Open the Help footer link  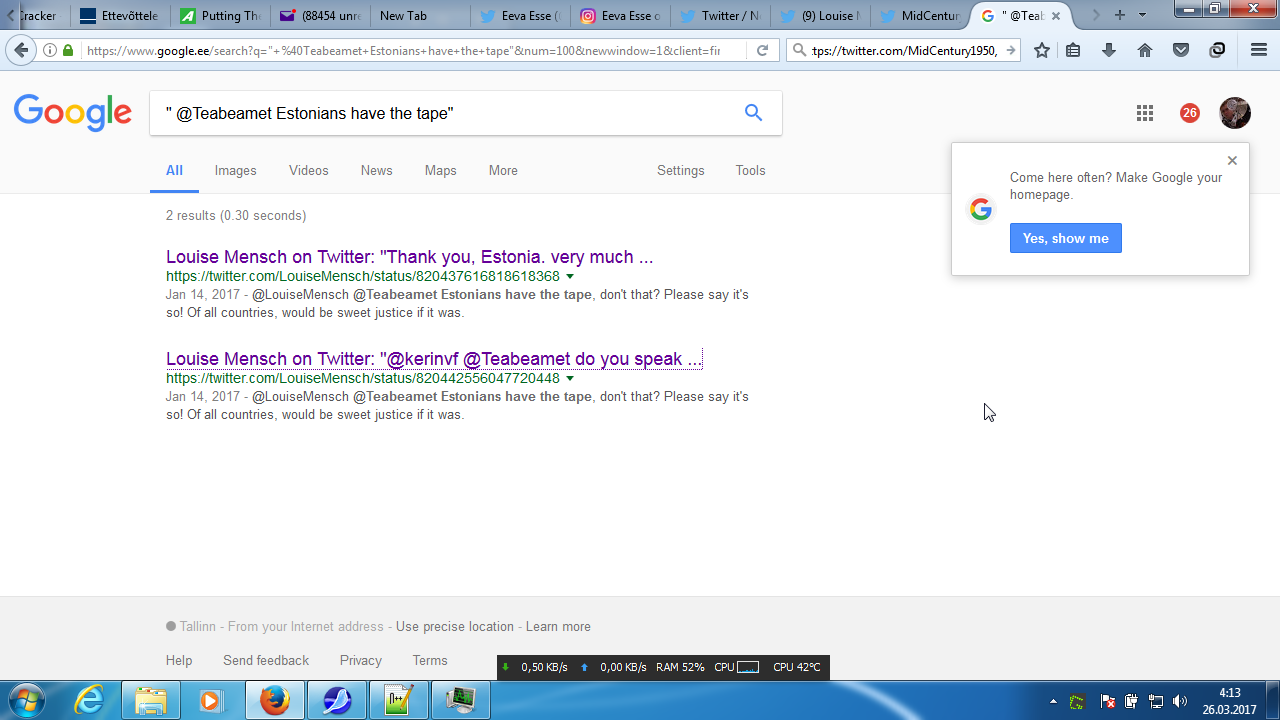(179, 661)
